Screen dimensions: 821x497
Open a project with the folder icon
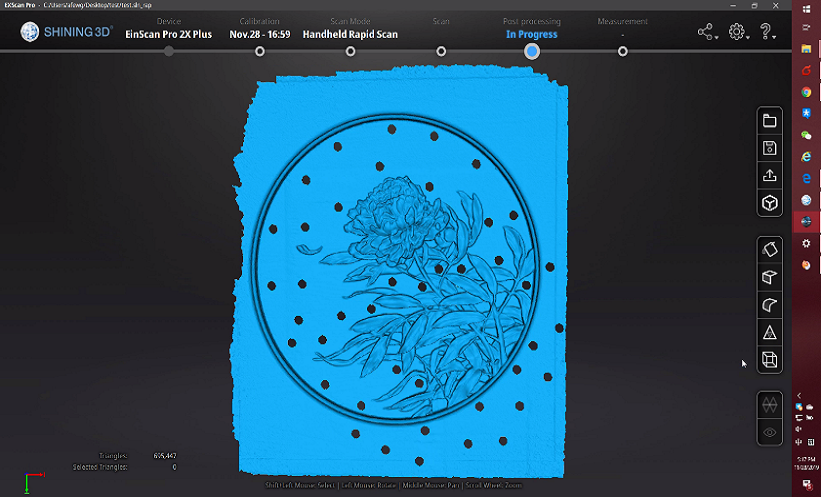point(769,121)
